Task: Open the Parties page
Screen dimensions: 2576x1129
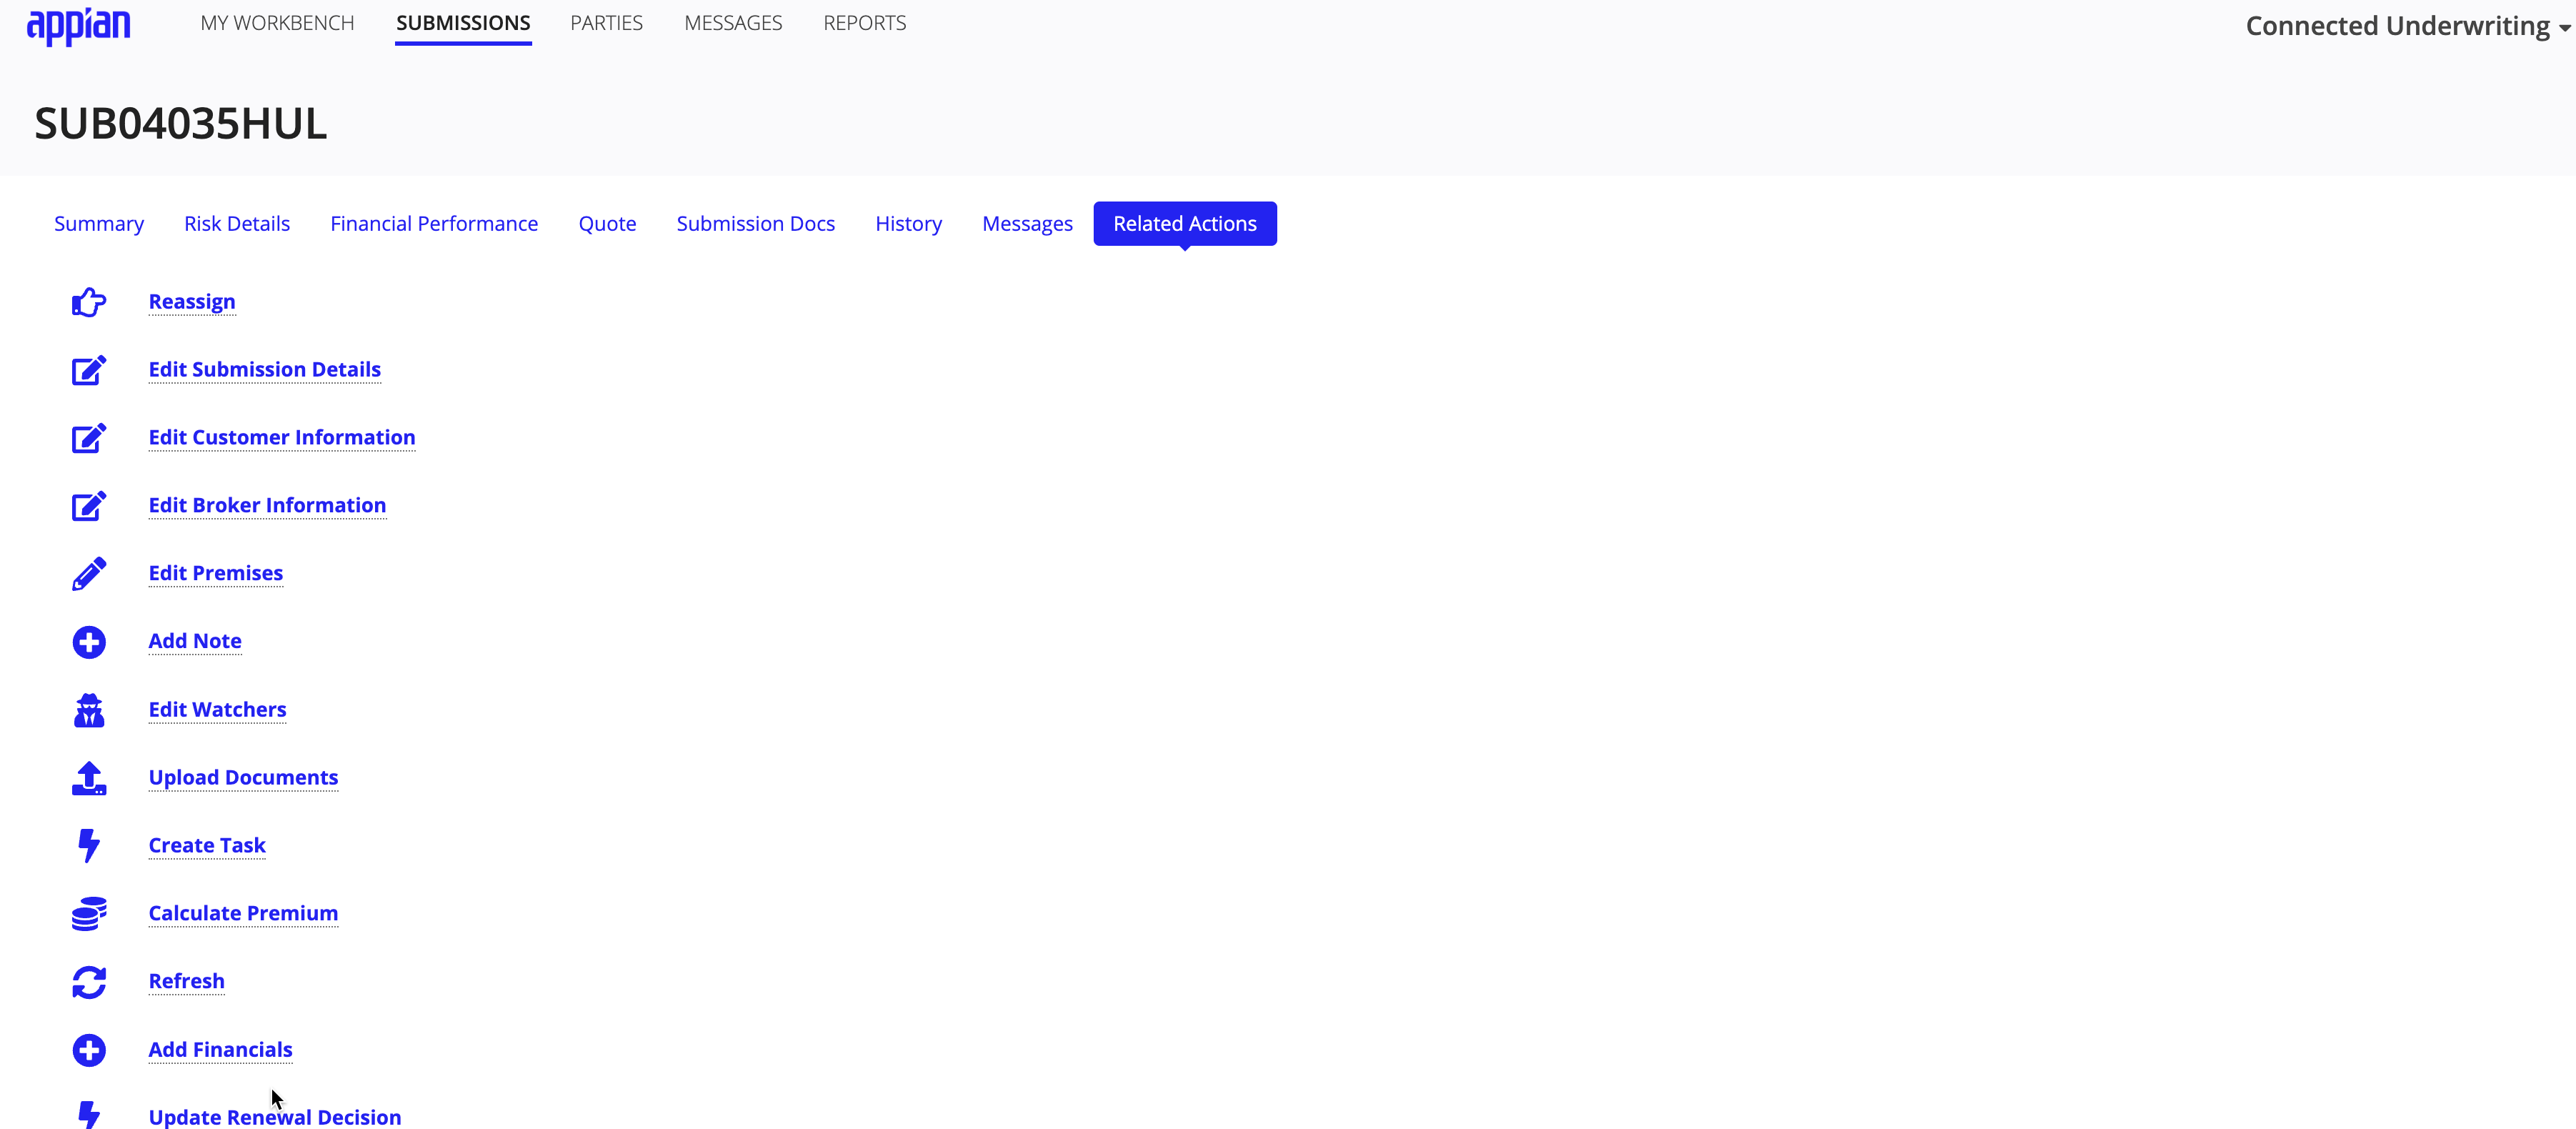Action: tap(606, 23)
